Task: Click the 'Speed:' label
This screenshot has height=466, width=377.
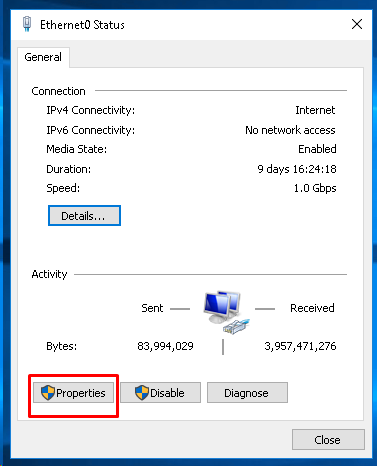Action: tap(63, 188)
